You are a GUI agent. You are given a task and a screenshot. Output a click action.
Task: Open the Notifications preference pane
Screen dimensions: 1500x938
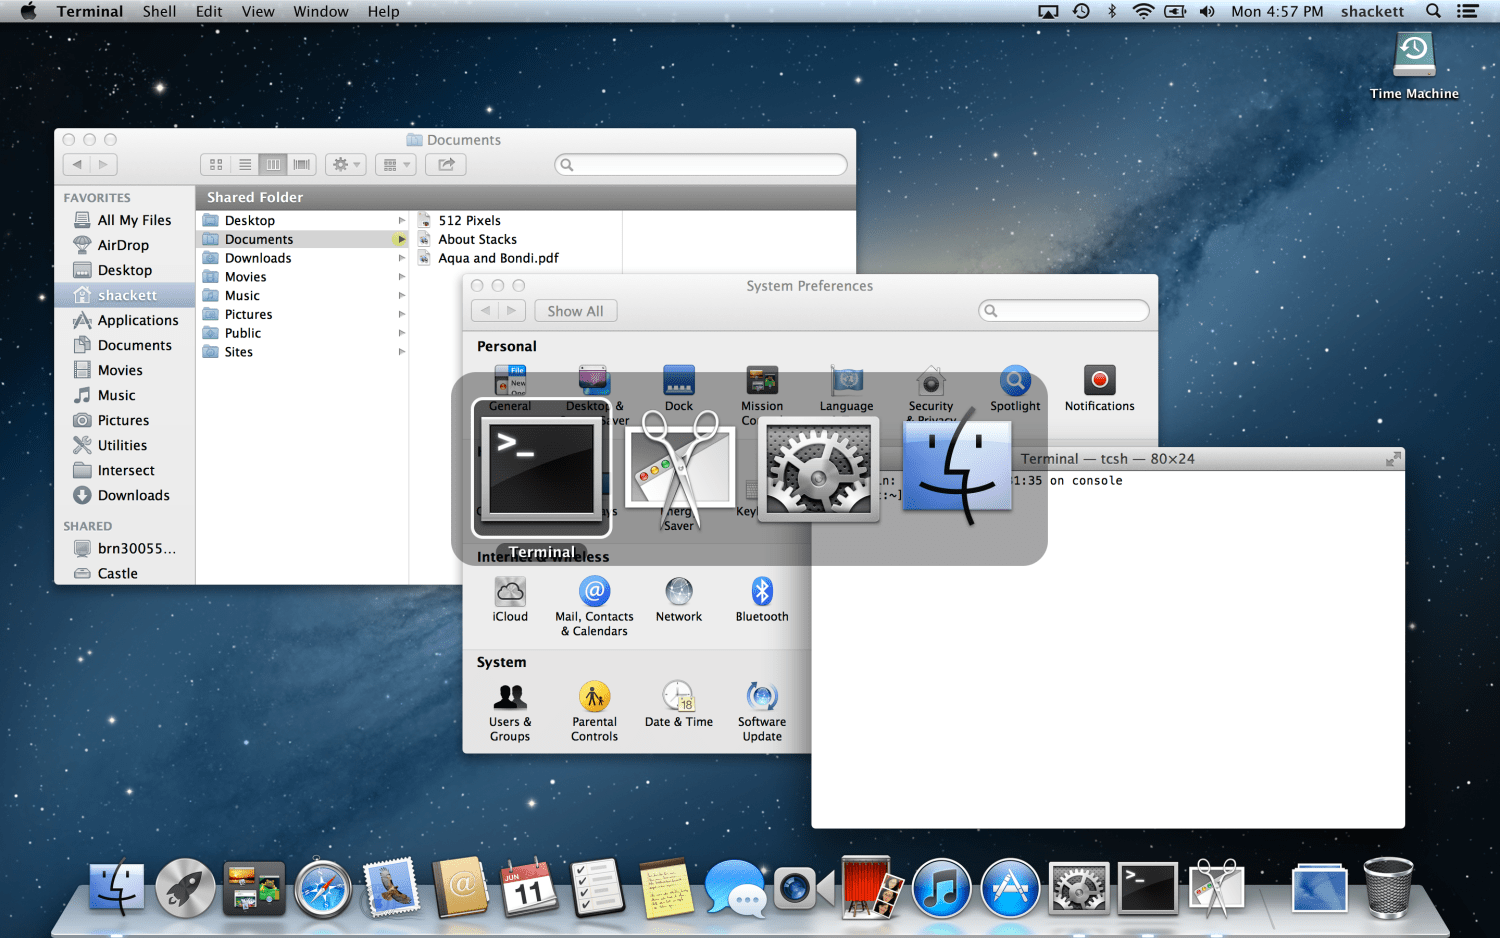click(x=1099, y=387)
